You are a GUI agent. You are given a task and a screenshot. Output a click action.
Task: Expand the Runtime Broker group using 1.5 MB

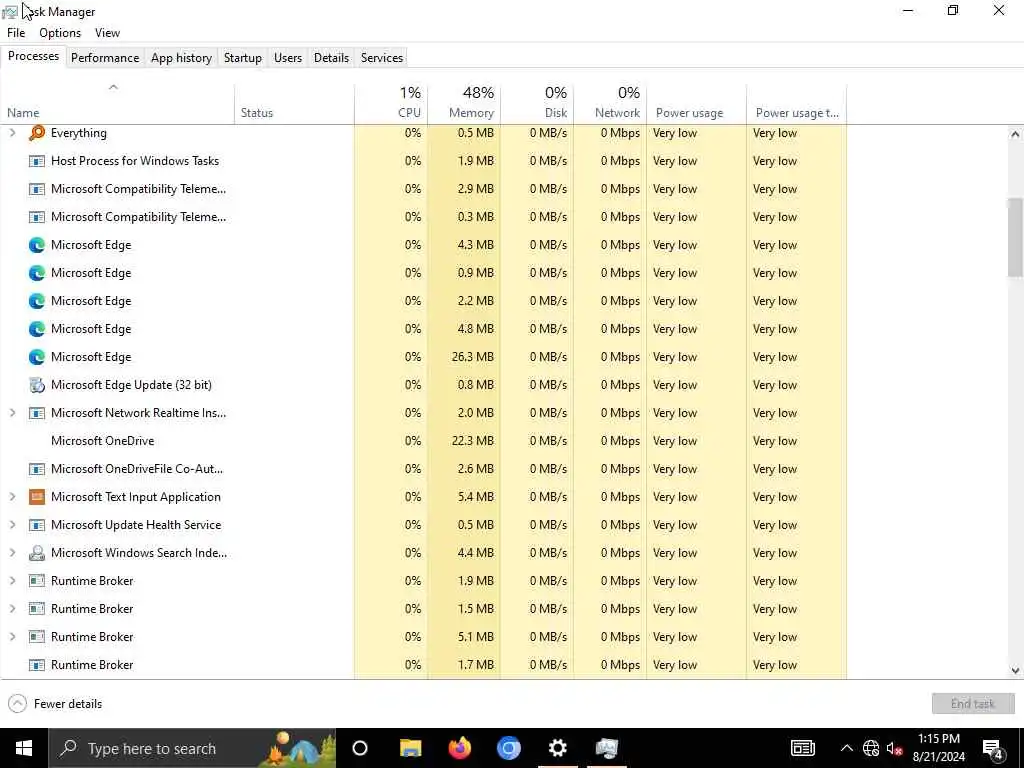click(12, 609)
